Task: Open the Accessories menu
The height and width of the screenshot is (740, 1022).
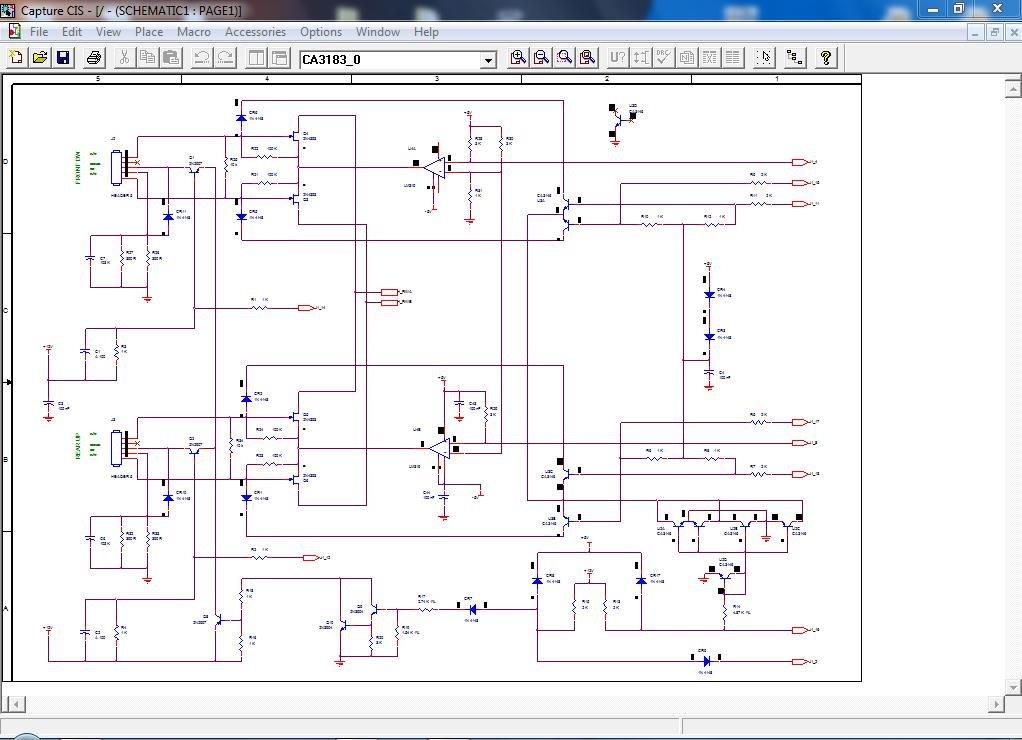Action: pos(256,32)
